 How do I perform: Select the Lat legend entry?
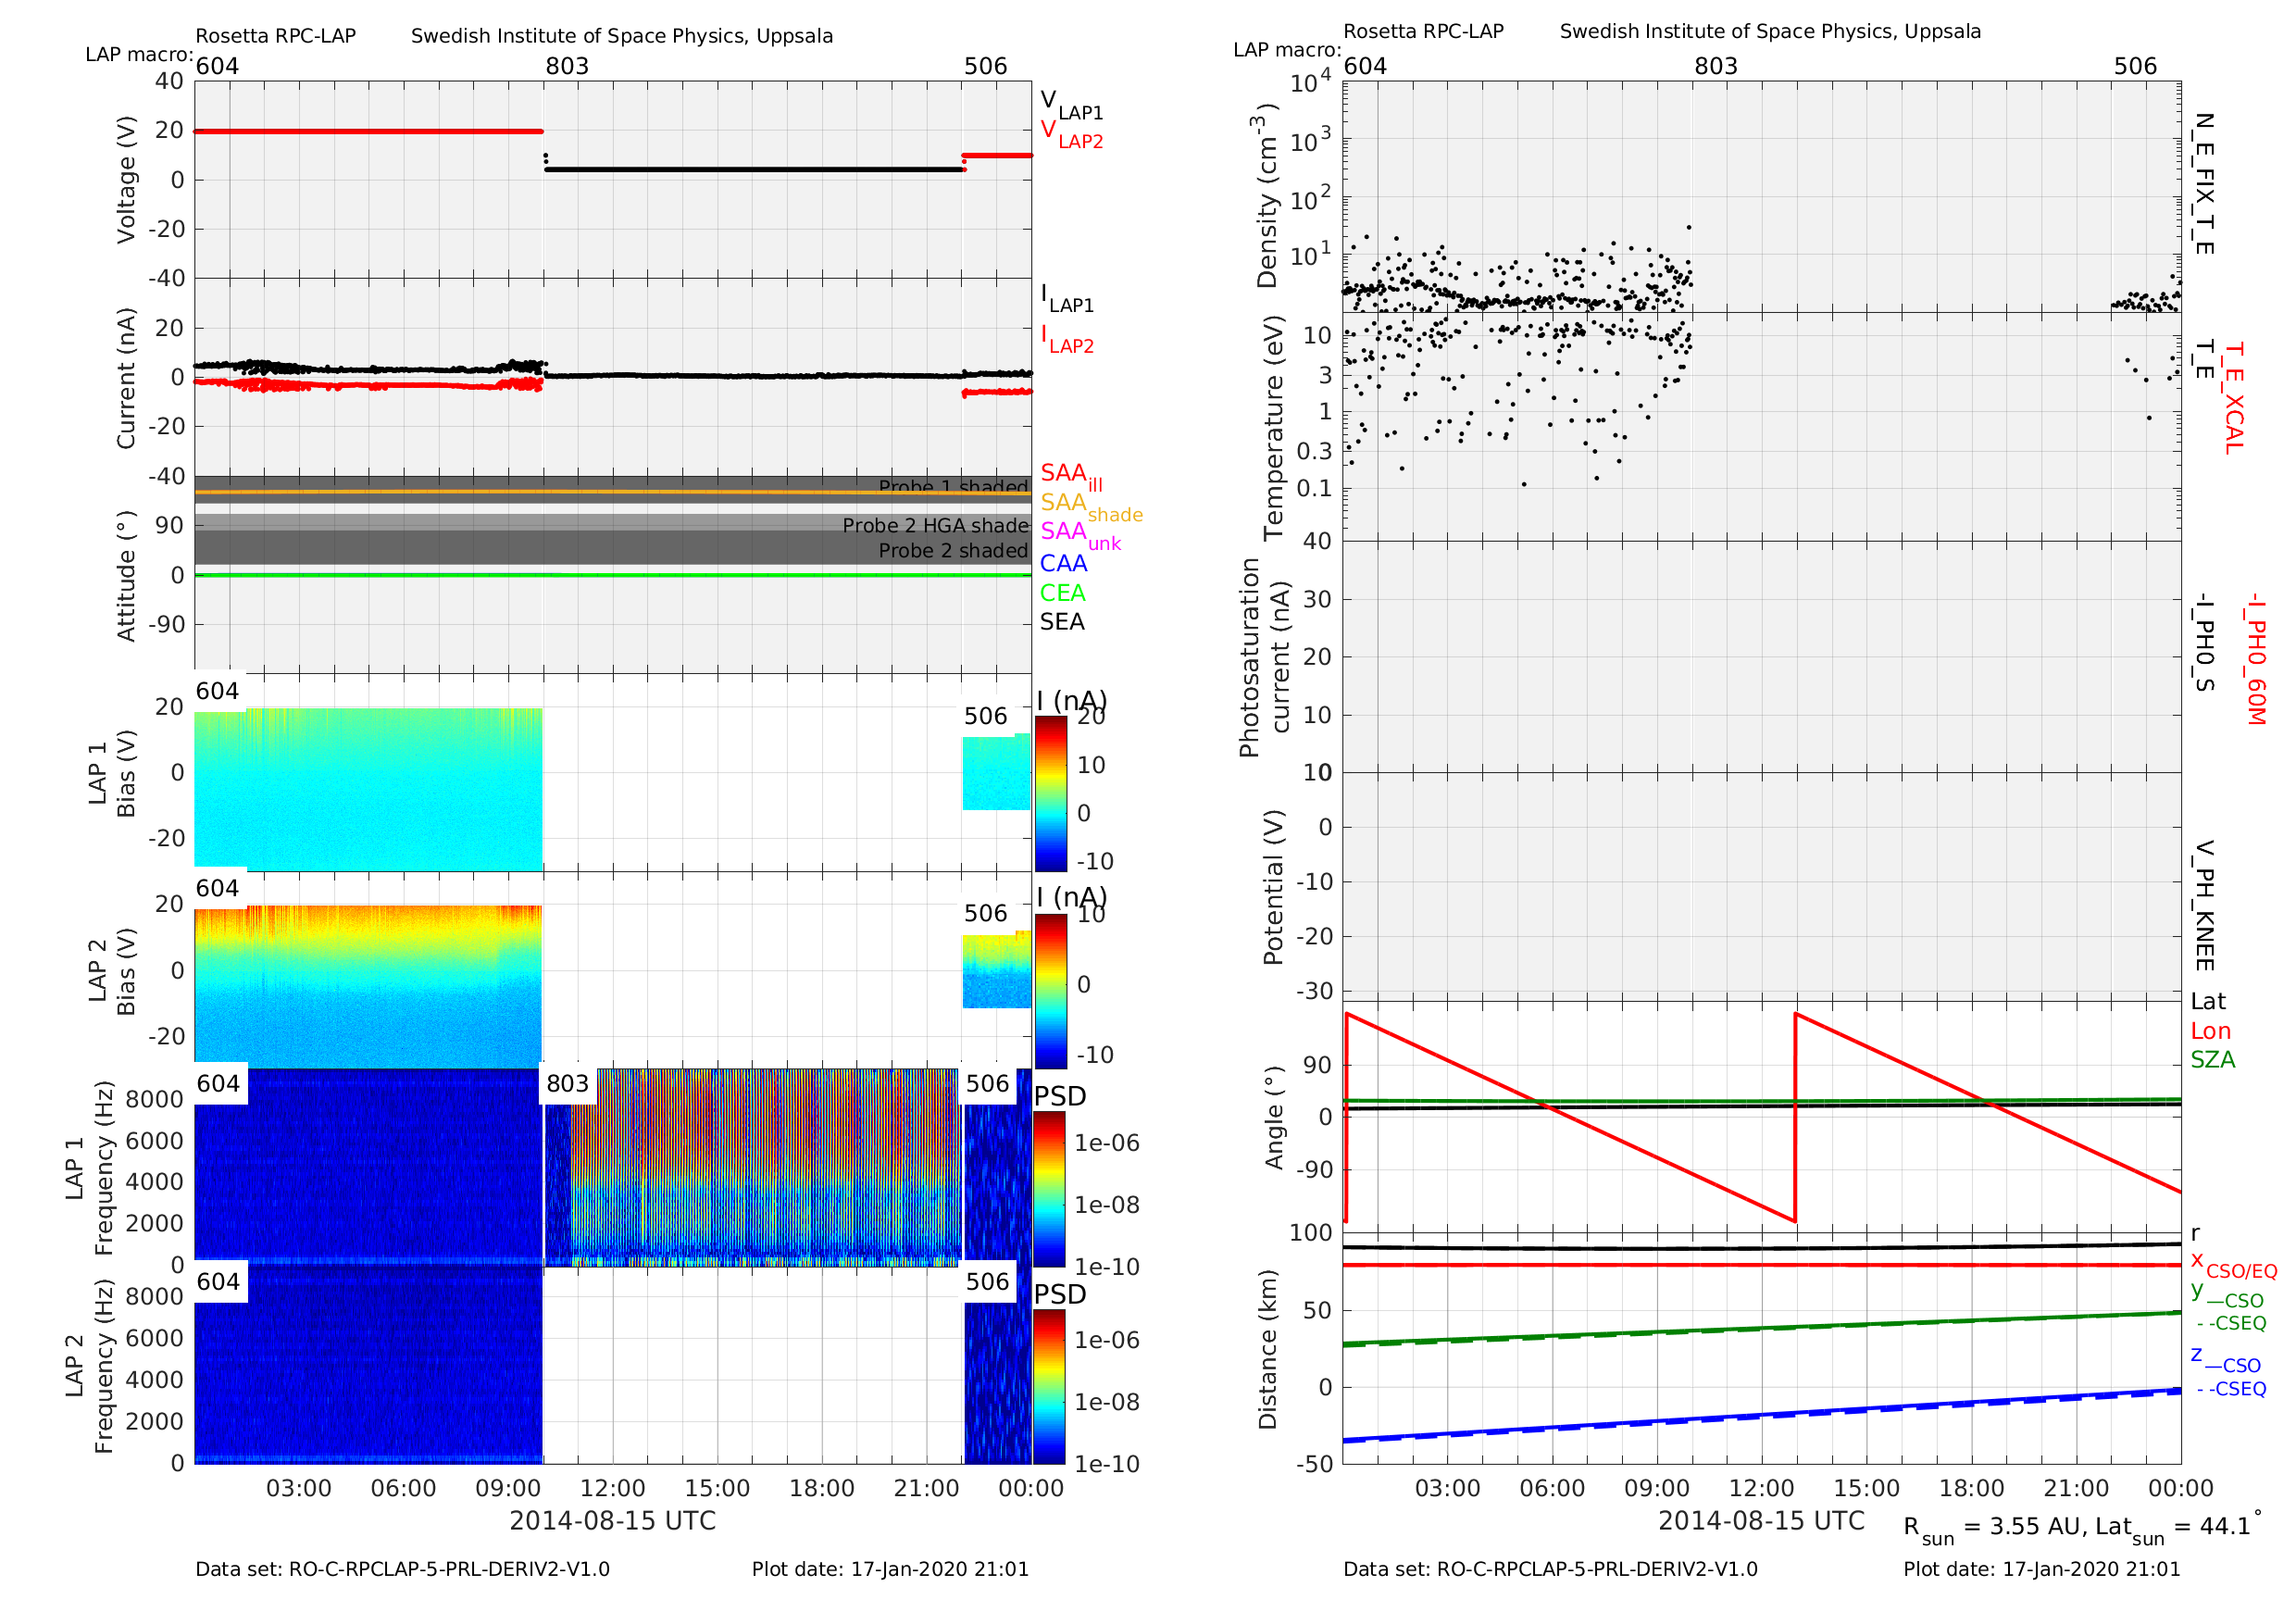point(2208,1001)
